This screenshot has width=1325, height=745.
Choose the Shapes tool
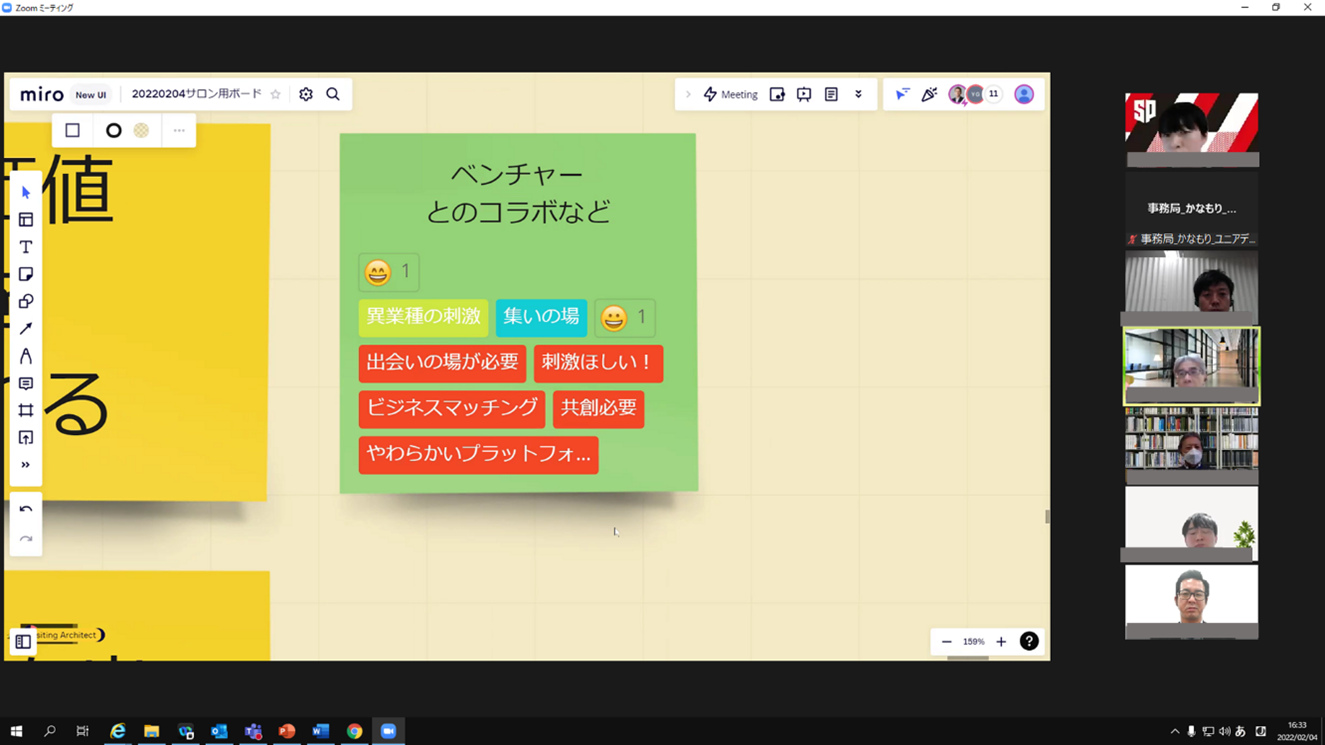pyautogui.click(x=26, y=302)
